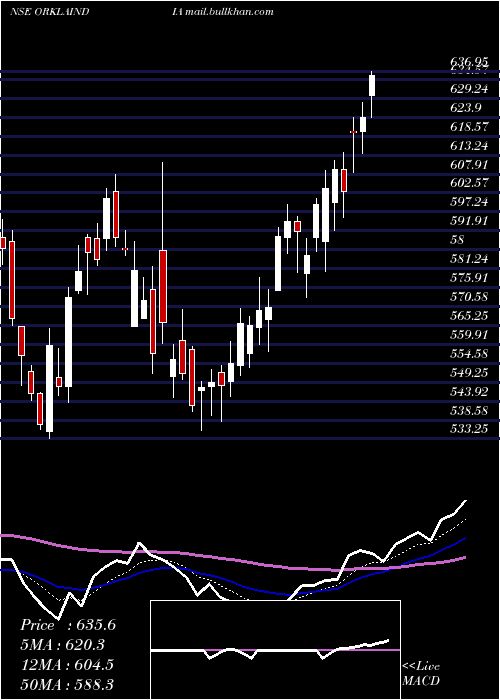Click the 591.91 price axis label
The width and height of the screenshot is (500, 700).
[x=469, y=221]
